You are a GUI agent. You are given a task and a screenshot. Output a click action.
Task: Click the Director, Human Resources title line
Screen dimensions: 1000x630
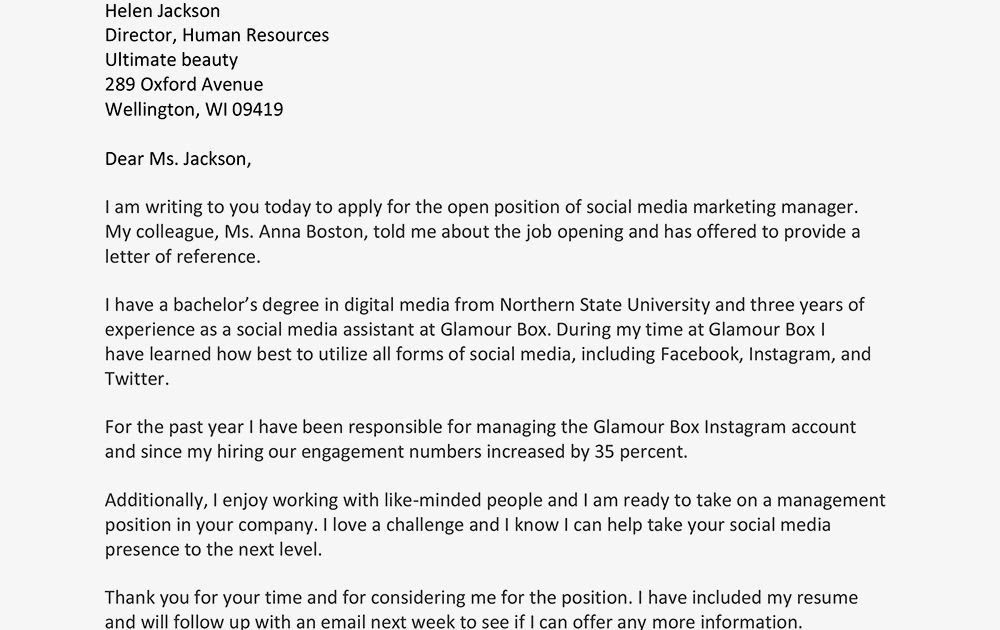coord(217,36)
